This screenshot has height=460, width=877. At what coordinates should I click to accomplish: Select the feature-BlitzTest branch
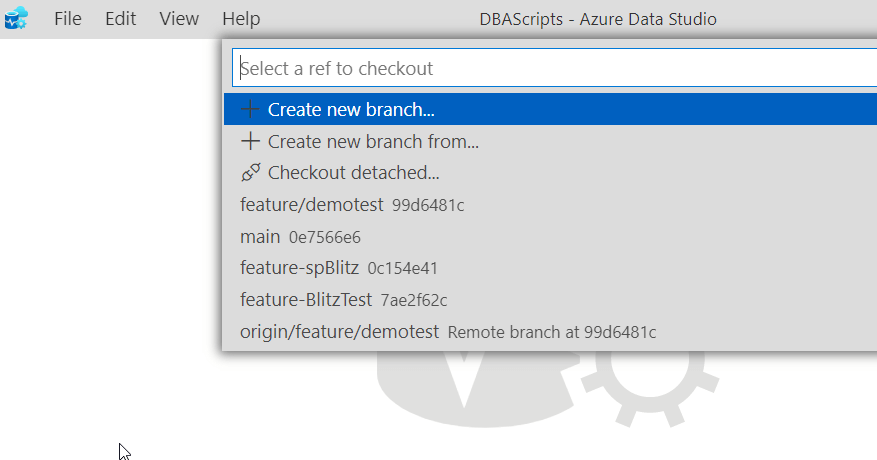(306, 300)
